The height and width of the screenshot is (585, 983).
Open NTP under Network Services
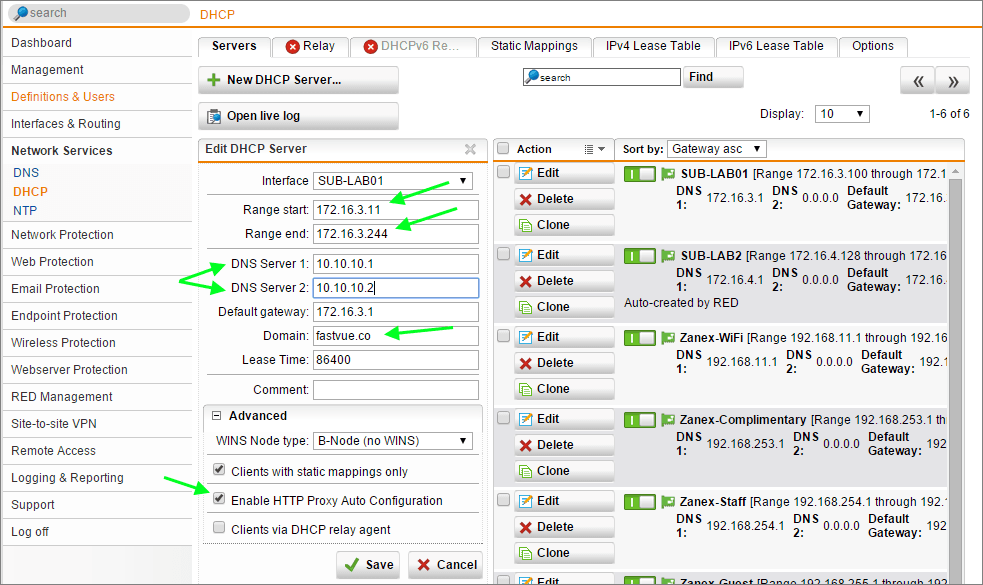[25, 211]
